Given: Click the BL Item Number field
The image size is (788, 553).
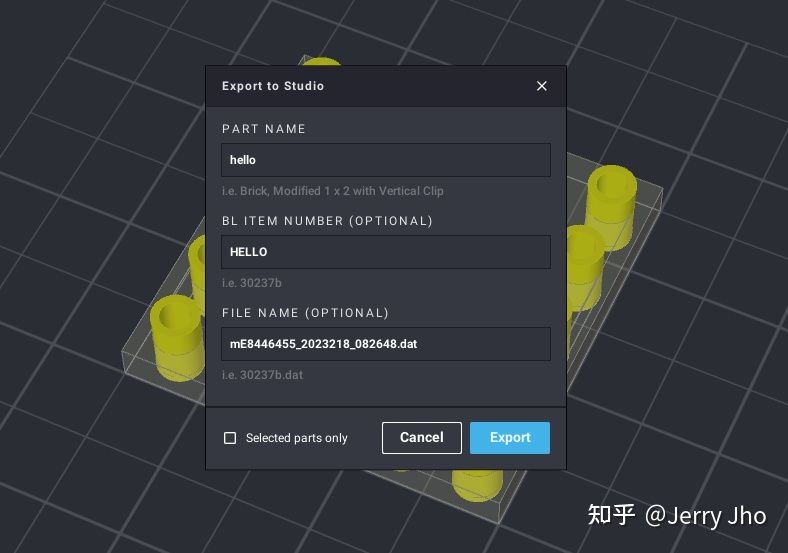Looking at the screenshot, I should pos(385,252).
